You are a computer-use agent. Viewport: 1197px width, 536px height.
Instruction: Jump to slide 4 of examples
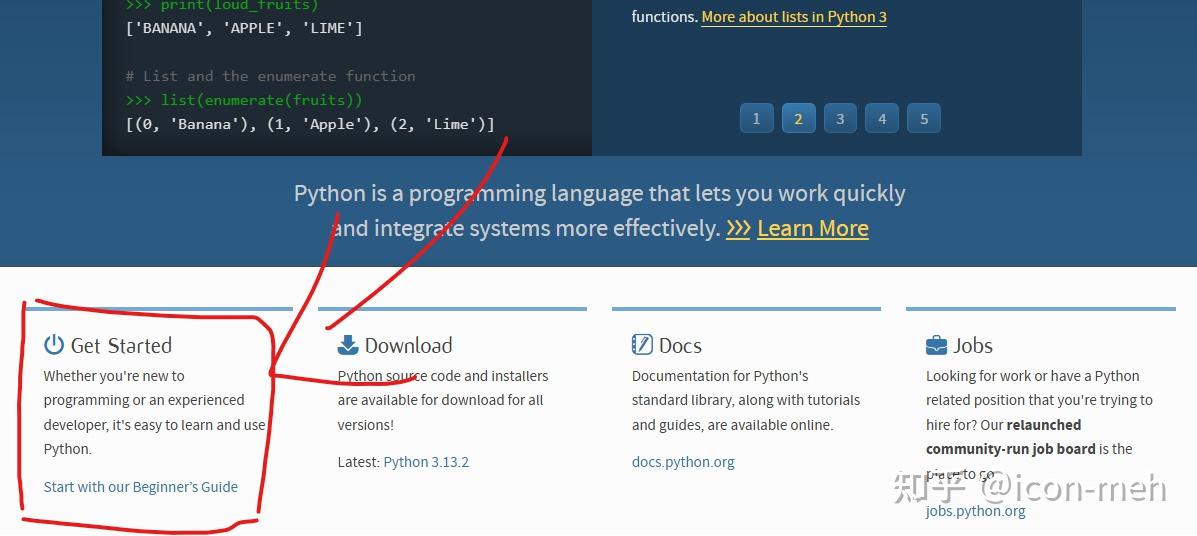[x=882, y=118]
